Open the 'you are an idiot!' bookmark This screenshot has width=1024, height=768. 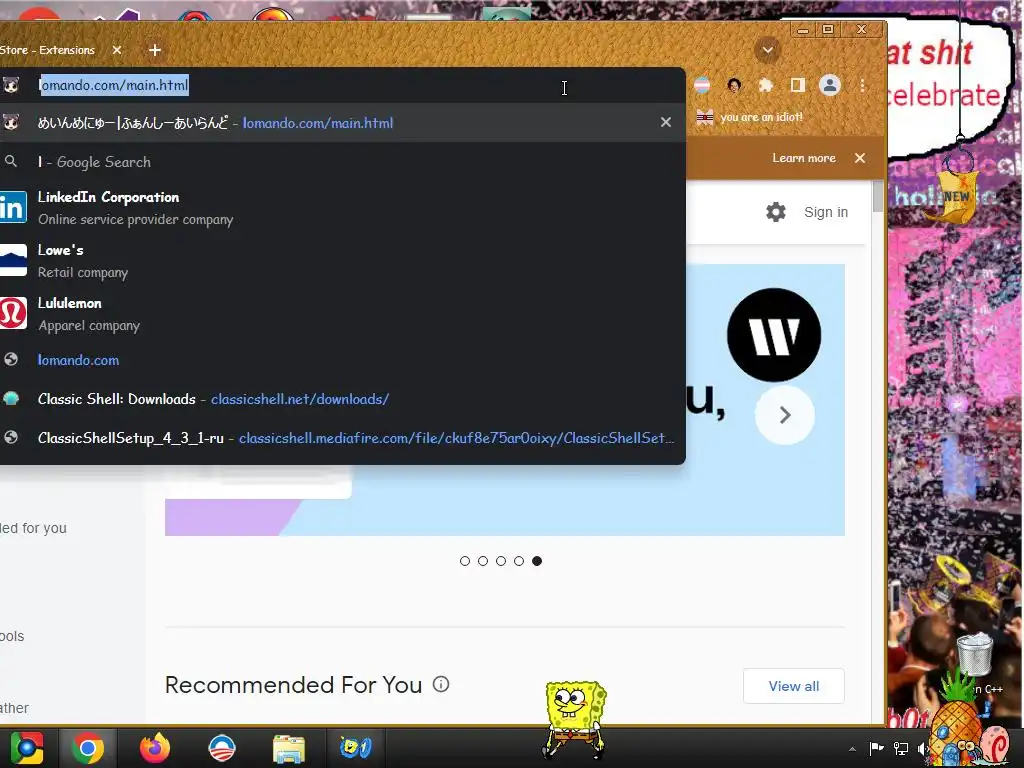click(x=750, y=118)
